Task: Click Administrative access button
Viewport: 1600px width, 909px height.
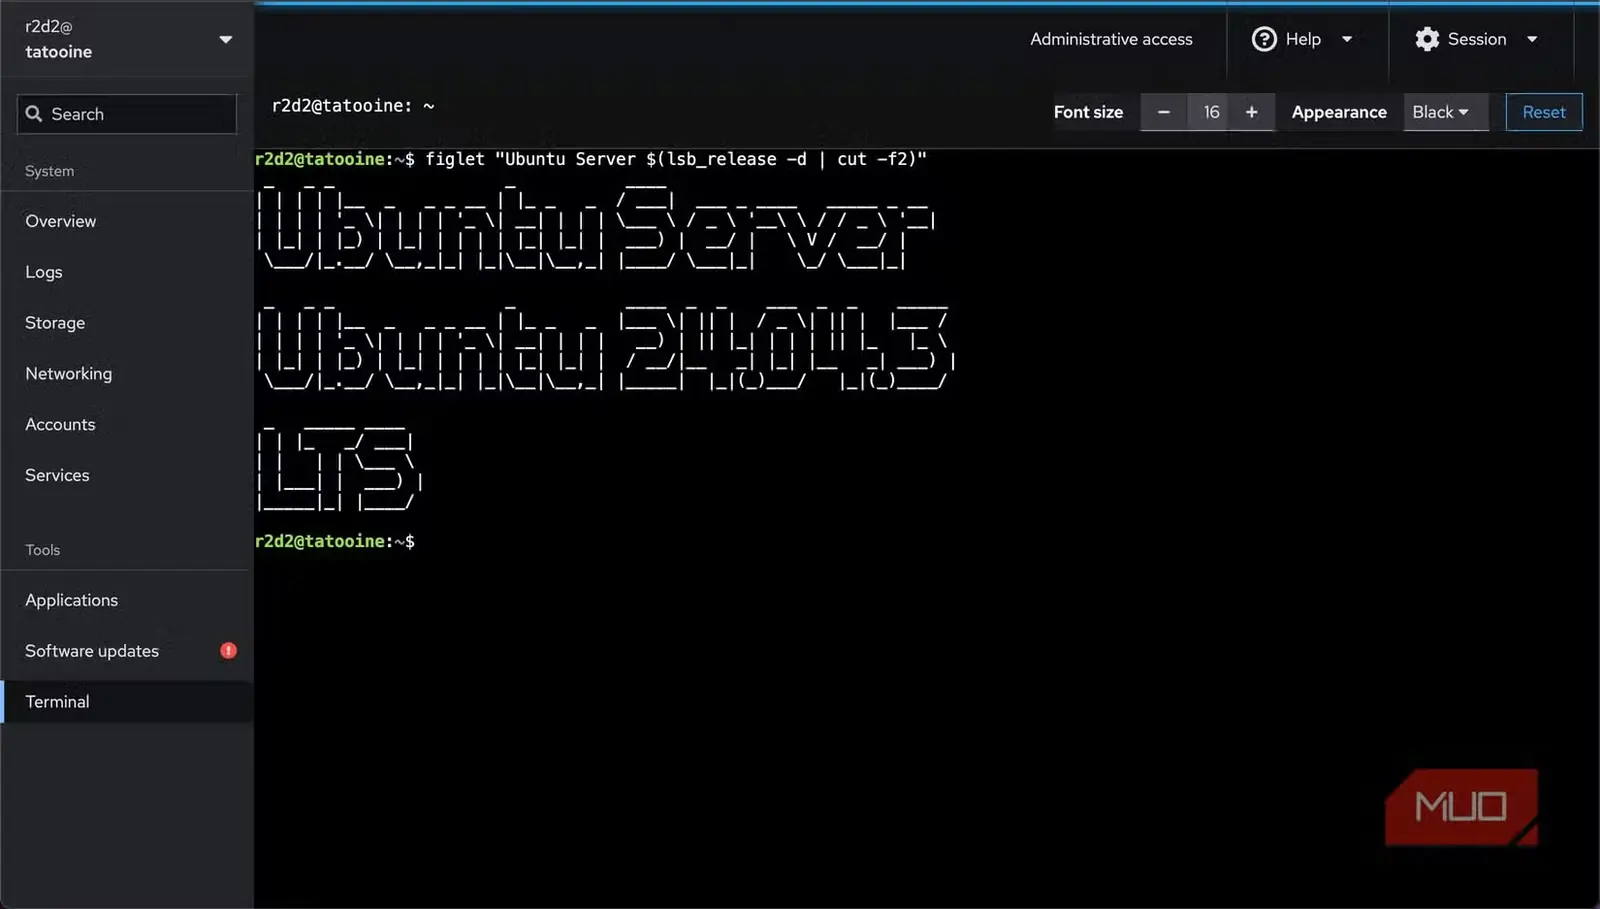Action: (1111, 39)
